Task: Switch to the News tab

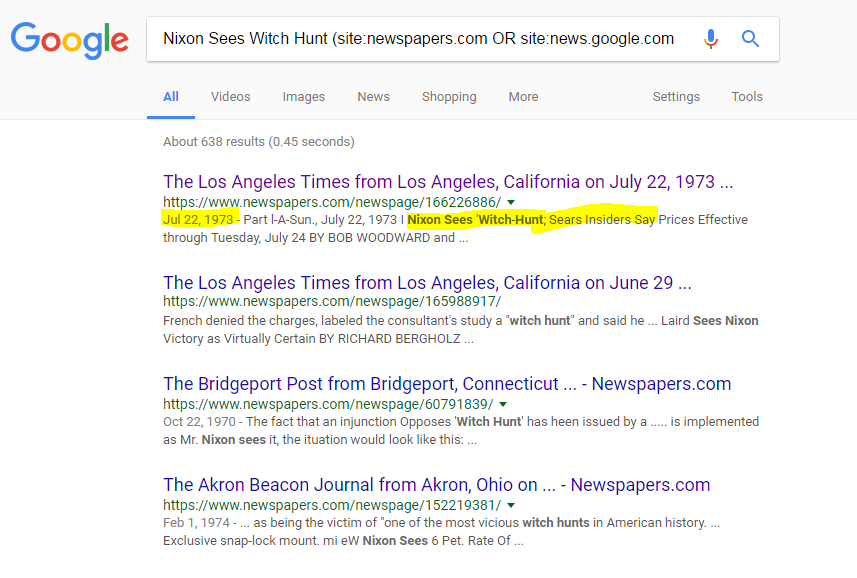Action: pos(373,97)
